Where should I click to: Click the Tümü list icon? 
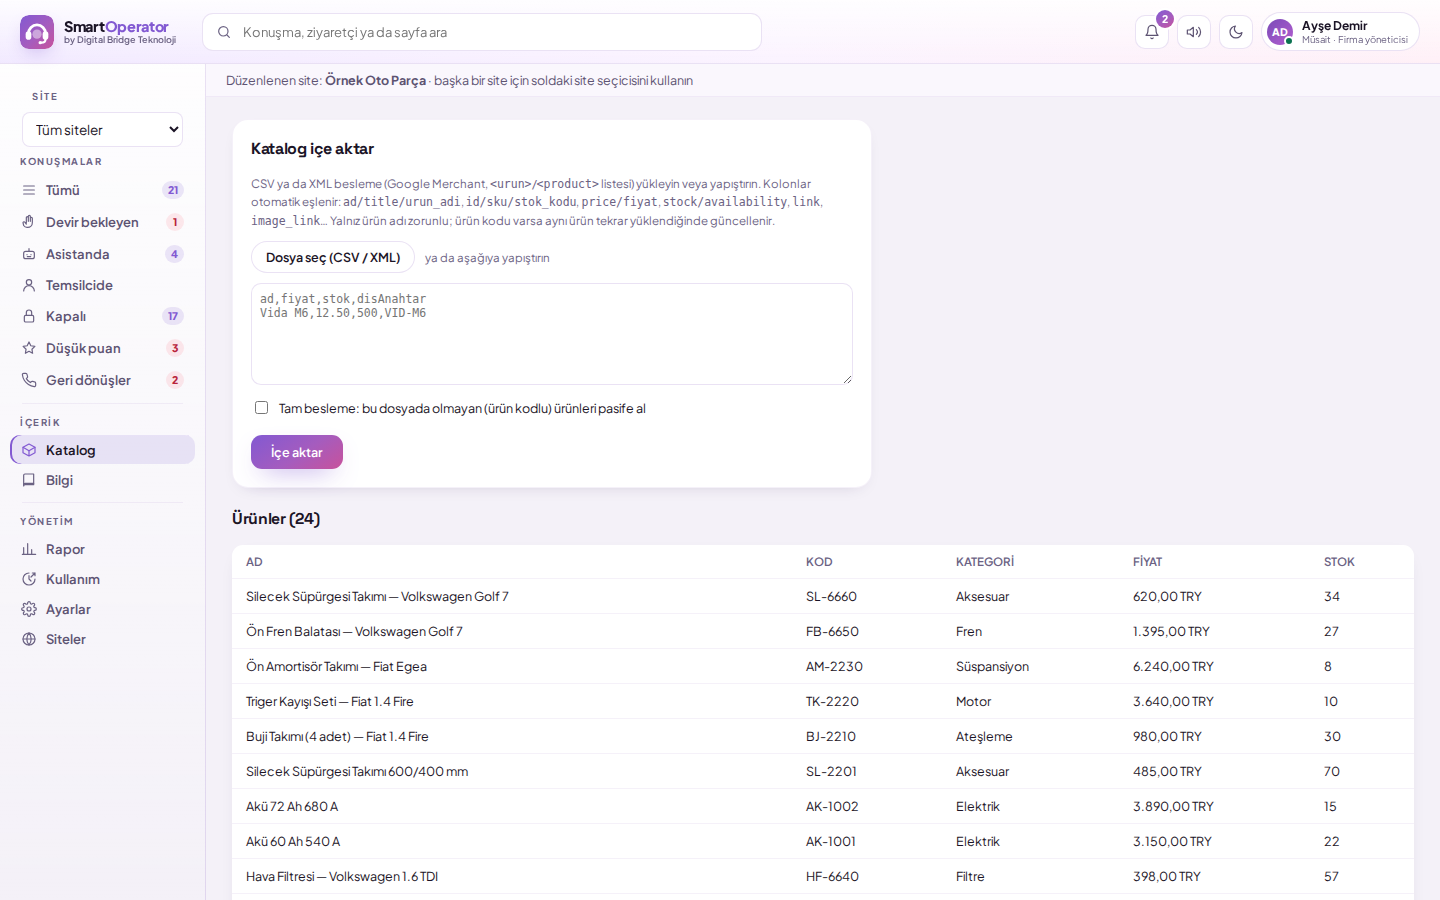29,190
